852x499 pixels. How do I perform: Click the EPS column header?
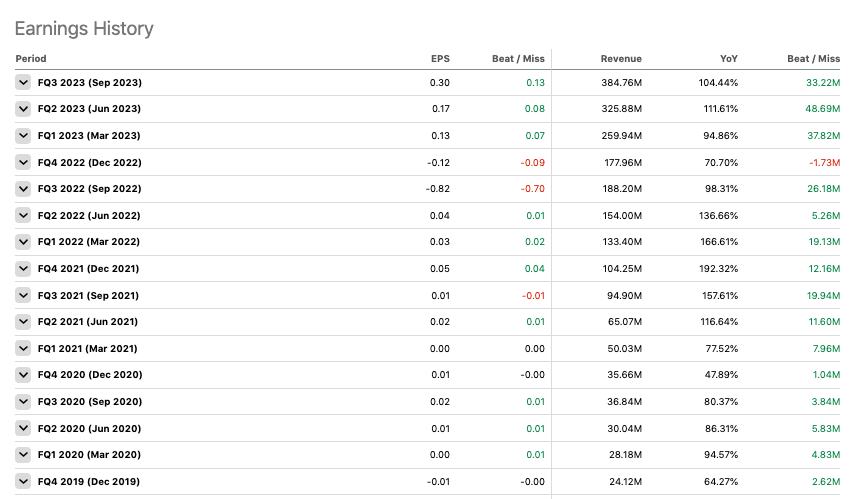point(440,59)
